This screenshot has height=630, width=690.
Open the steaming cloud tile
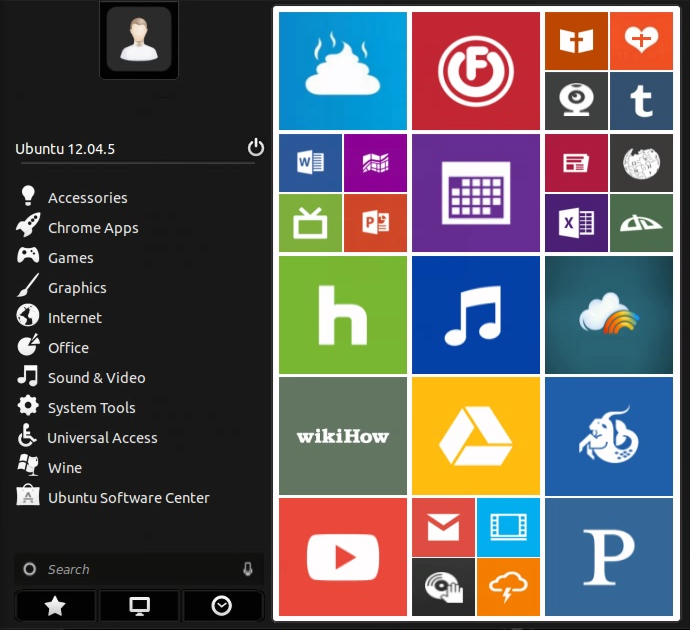tap(343, 71)
